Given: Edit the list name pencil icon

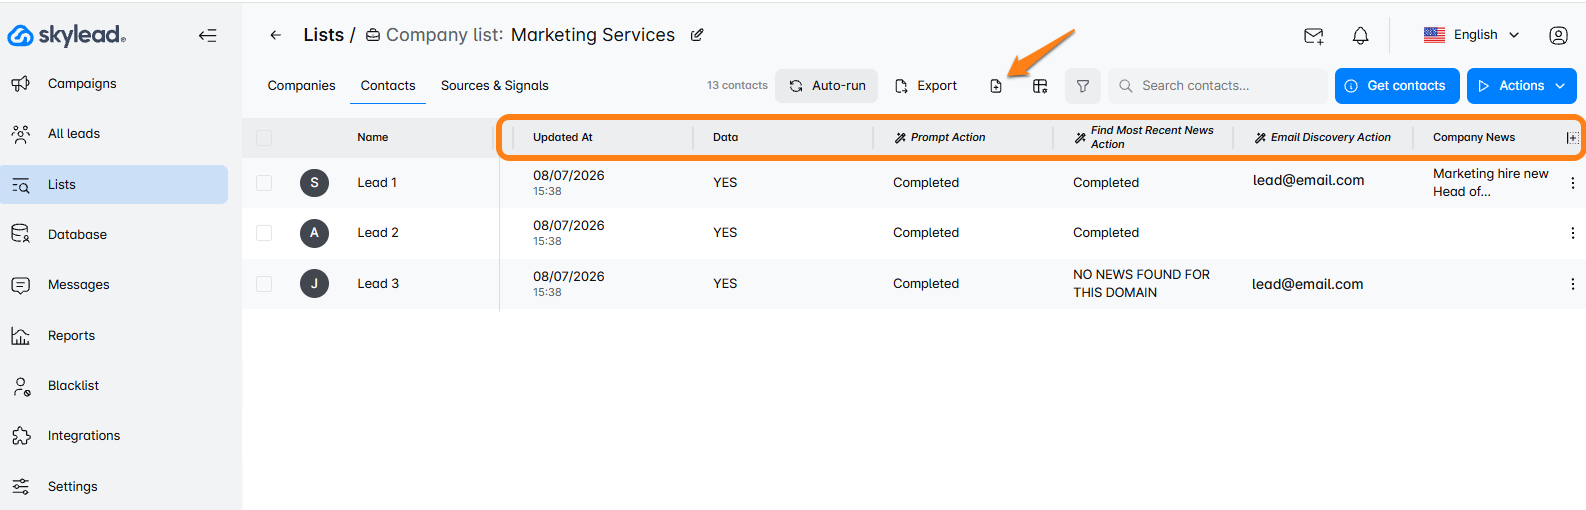Looking at the screenshot, I should tap(697, 35).
